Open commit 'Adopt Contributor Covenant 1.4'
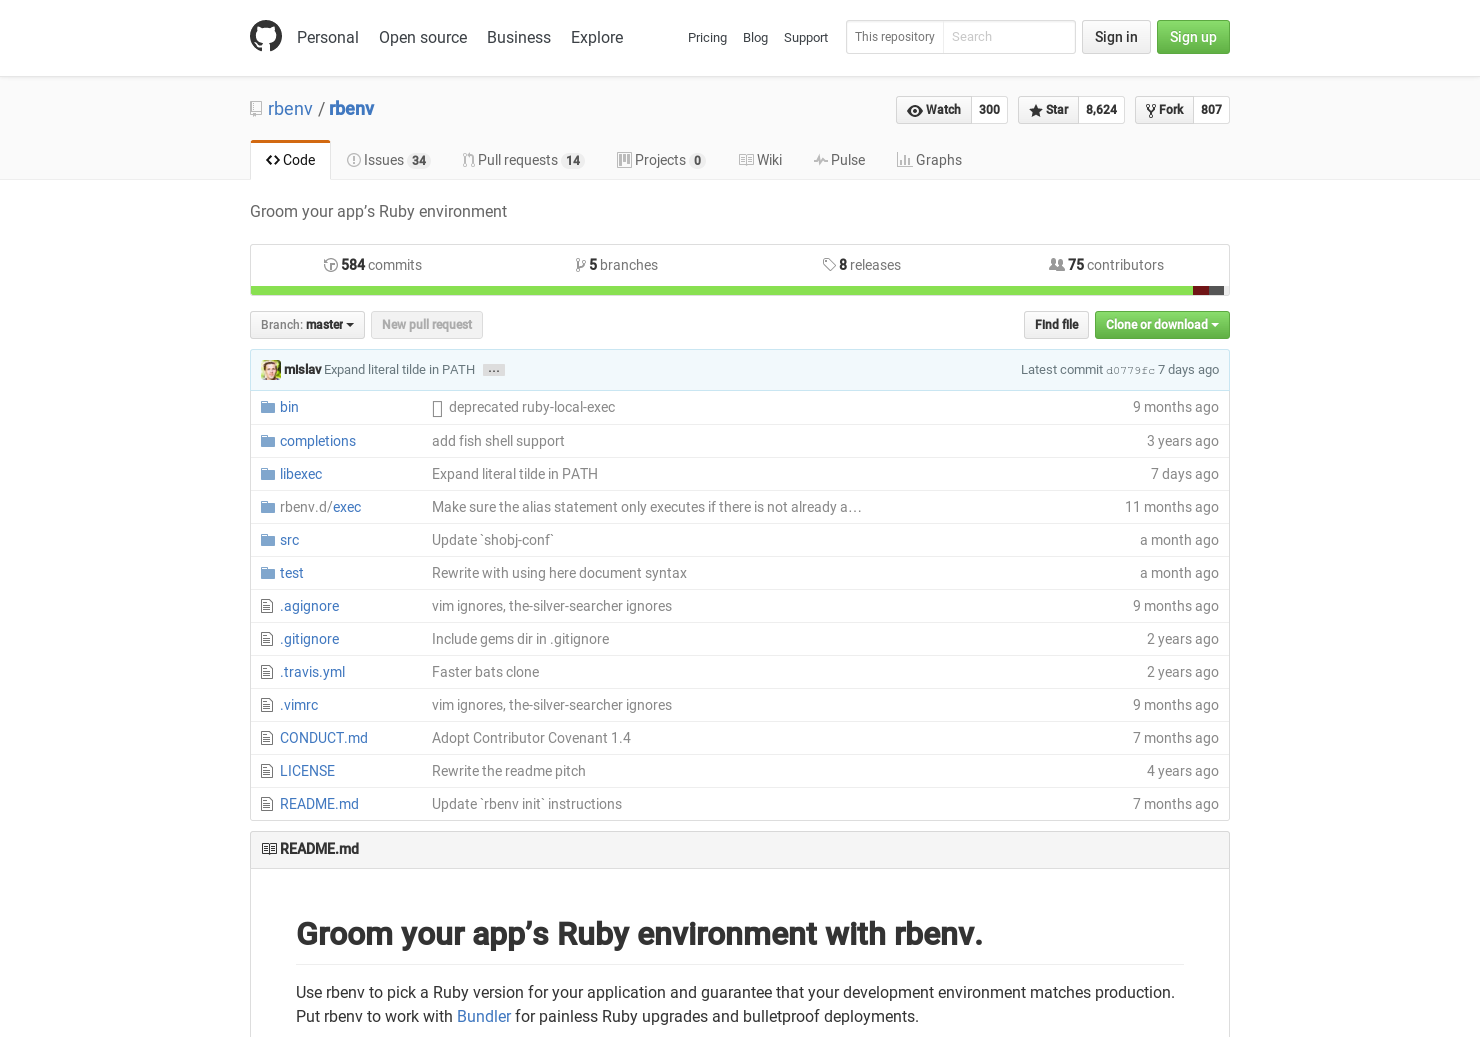1480x1037 pixels. (531, 738)
